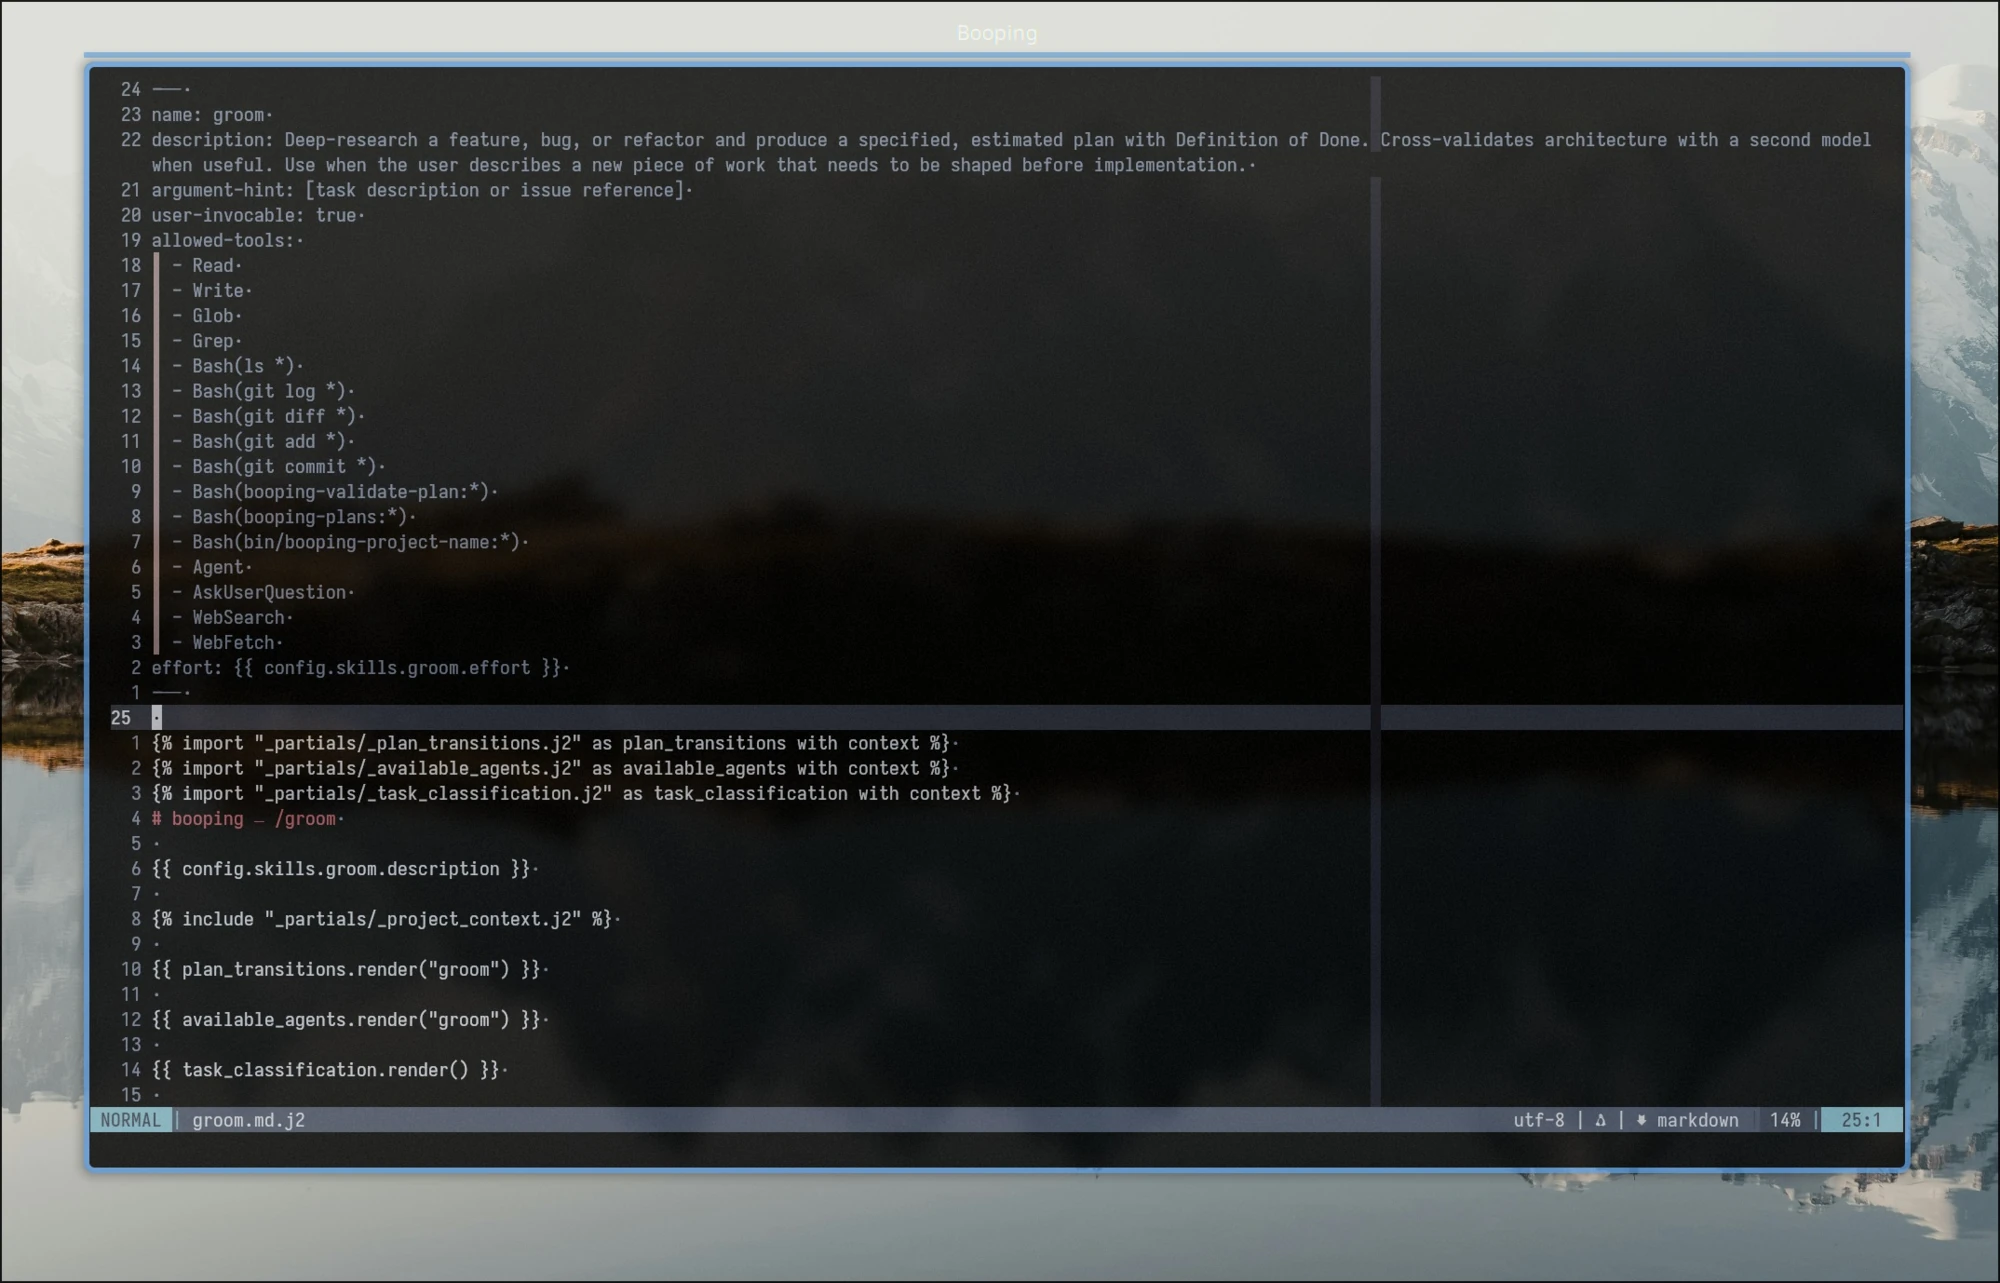Image resolution: width=2000 pixels, height=1283 pixels.
Task: Click the NORMAL mode indicator
Action: point(130,1120)
